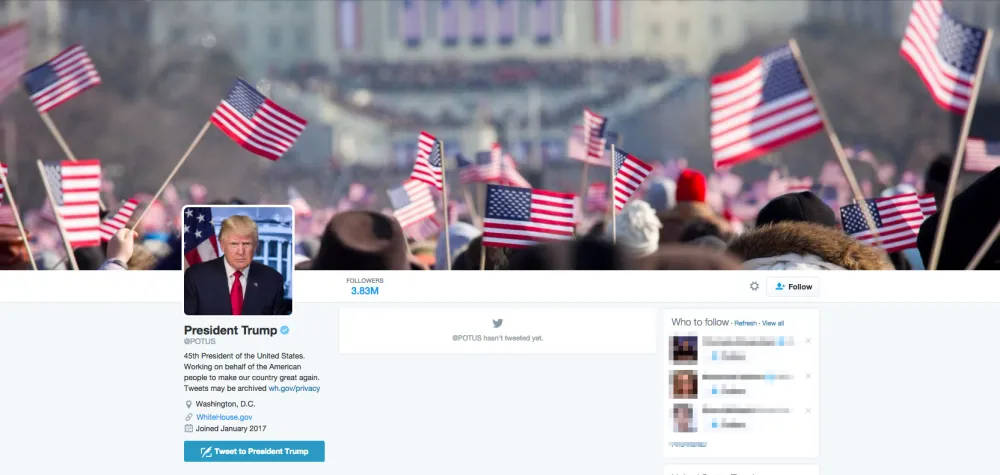Dismiss the third Who to follow suggestion

(808, 411)
